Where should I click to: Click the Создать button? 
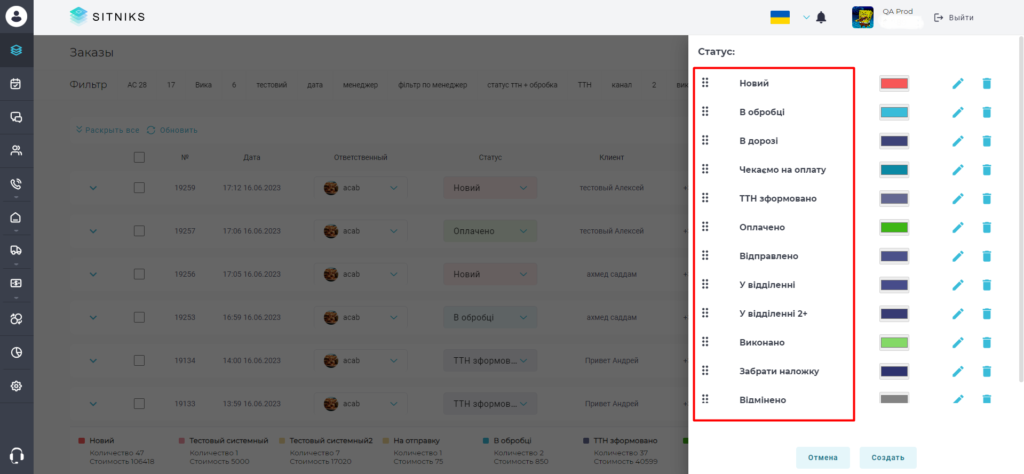pos(888,458)
